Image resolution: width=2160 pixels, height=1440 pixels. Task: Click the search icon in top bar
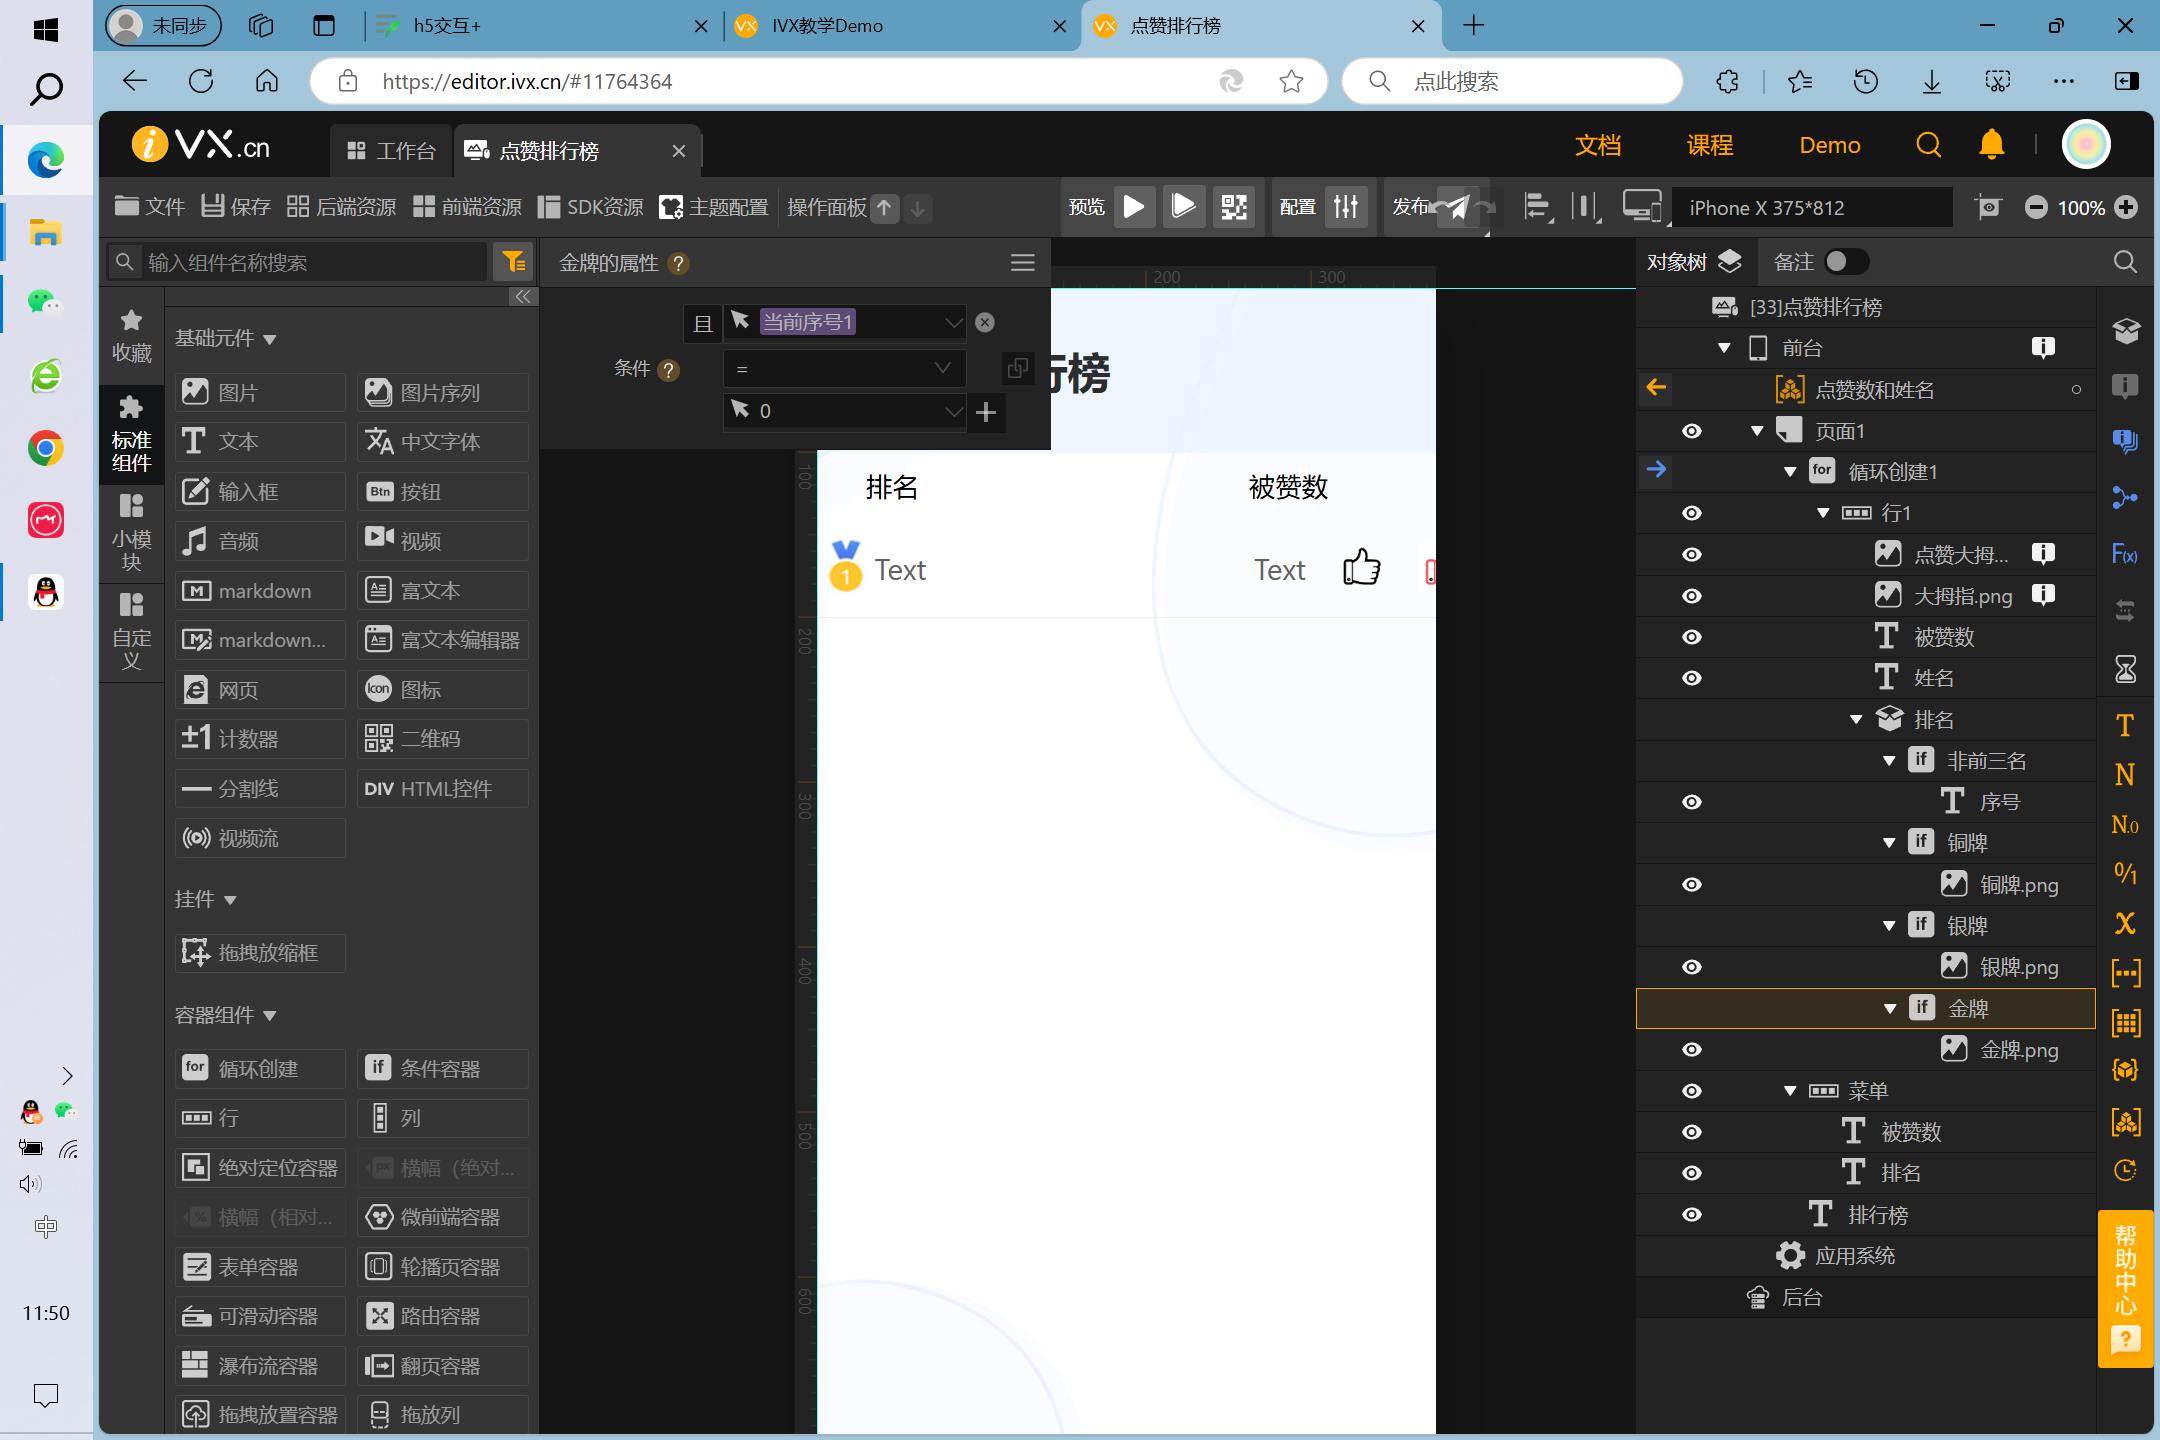pyautogui.click(x=1928, y=145)
